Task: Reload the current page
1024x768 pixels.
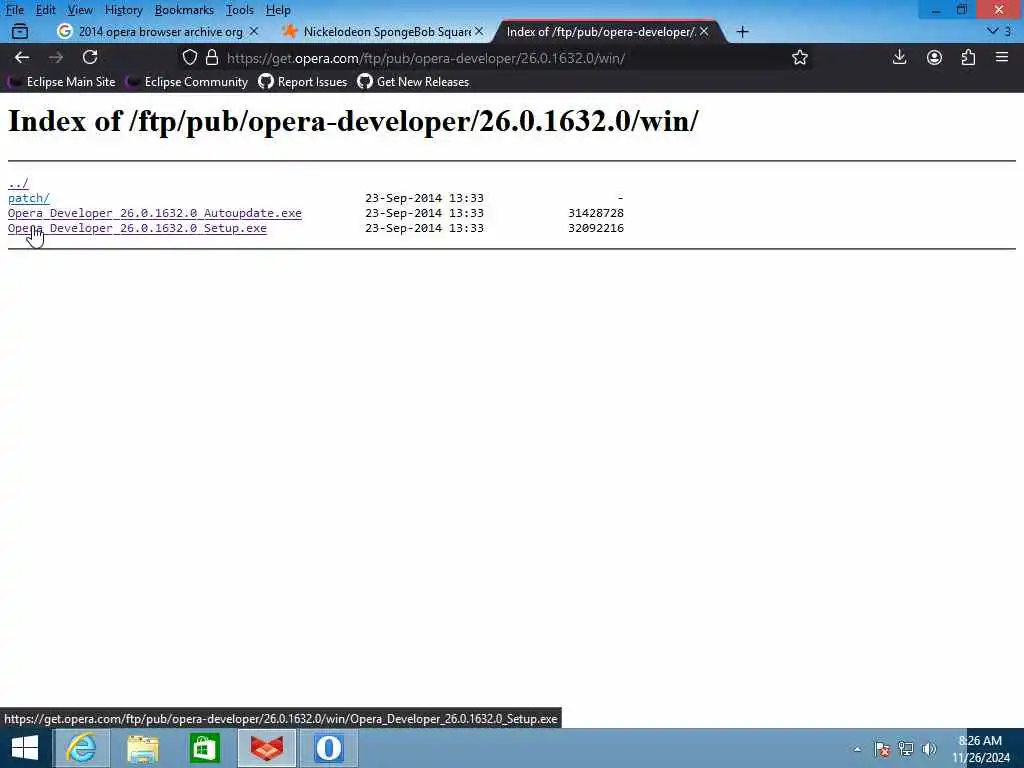Action: tap(90, 57)
